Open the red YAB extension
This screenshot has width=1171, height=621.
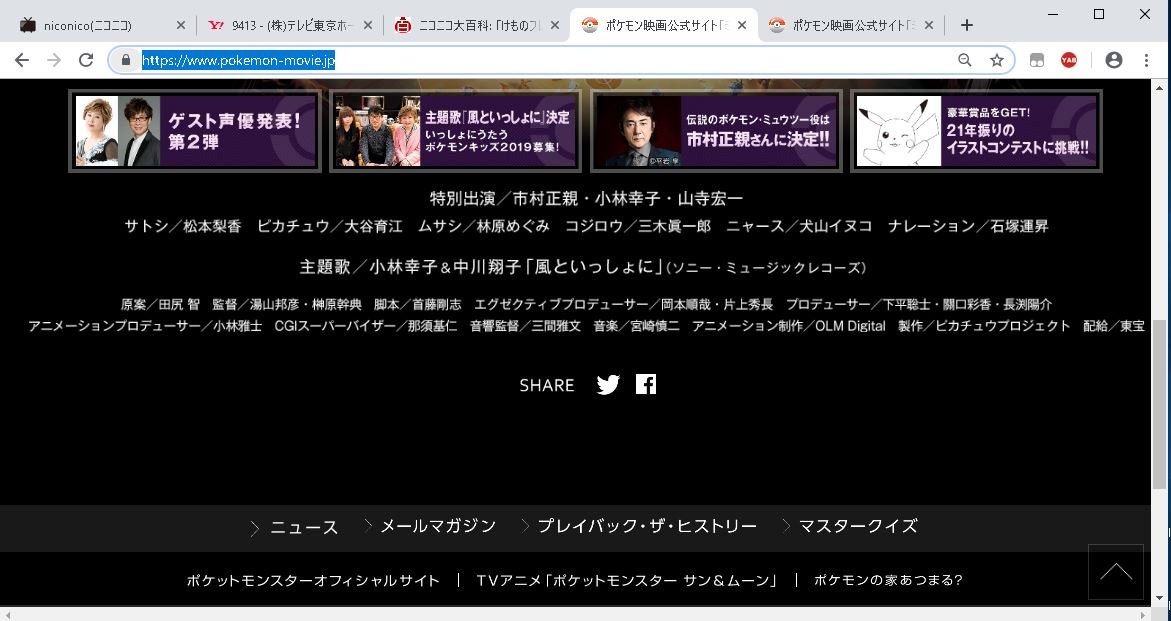[1069, 60]
